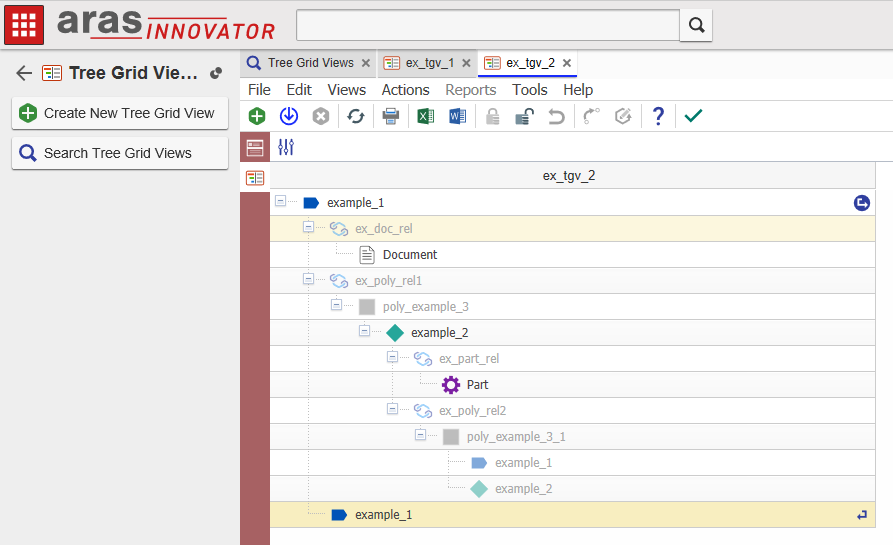Collapse the ex_doc_rel node

[308, 228]
